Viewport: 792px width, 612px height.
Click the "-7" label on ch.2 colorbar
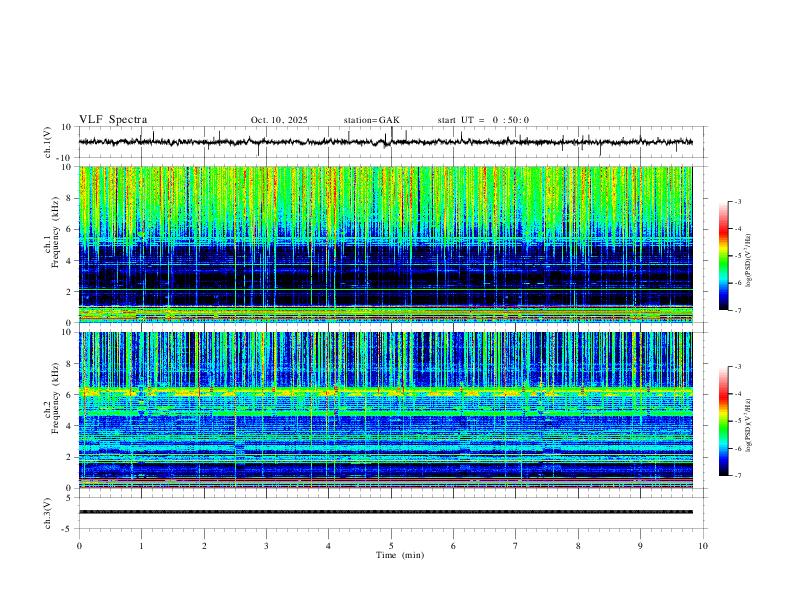click(738, 476)
